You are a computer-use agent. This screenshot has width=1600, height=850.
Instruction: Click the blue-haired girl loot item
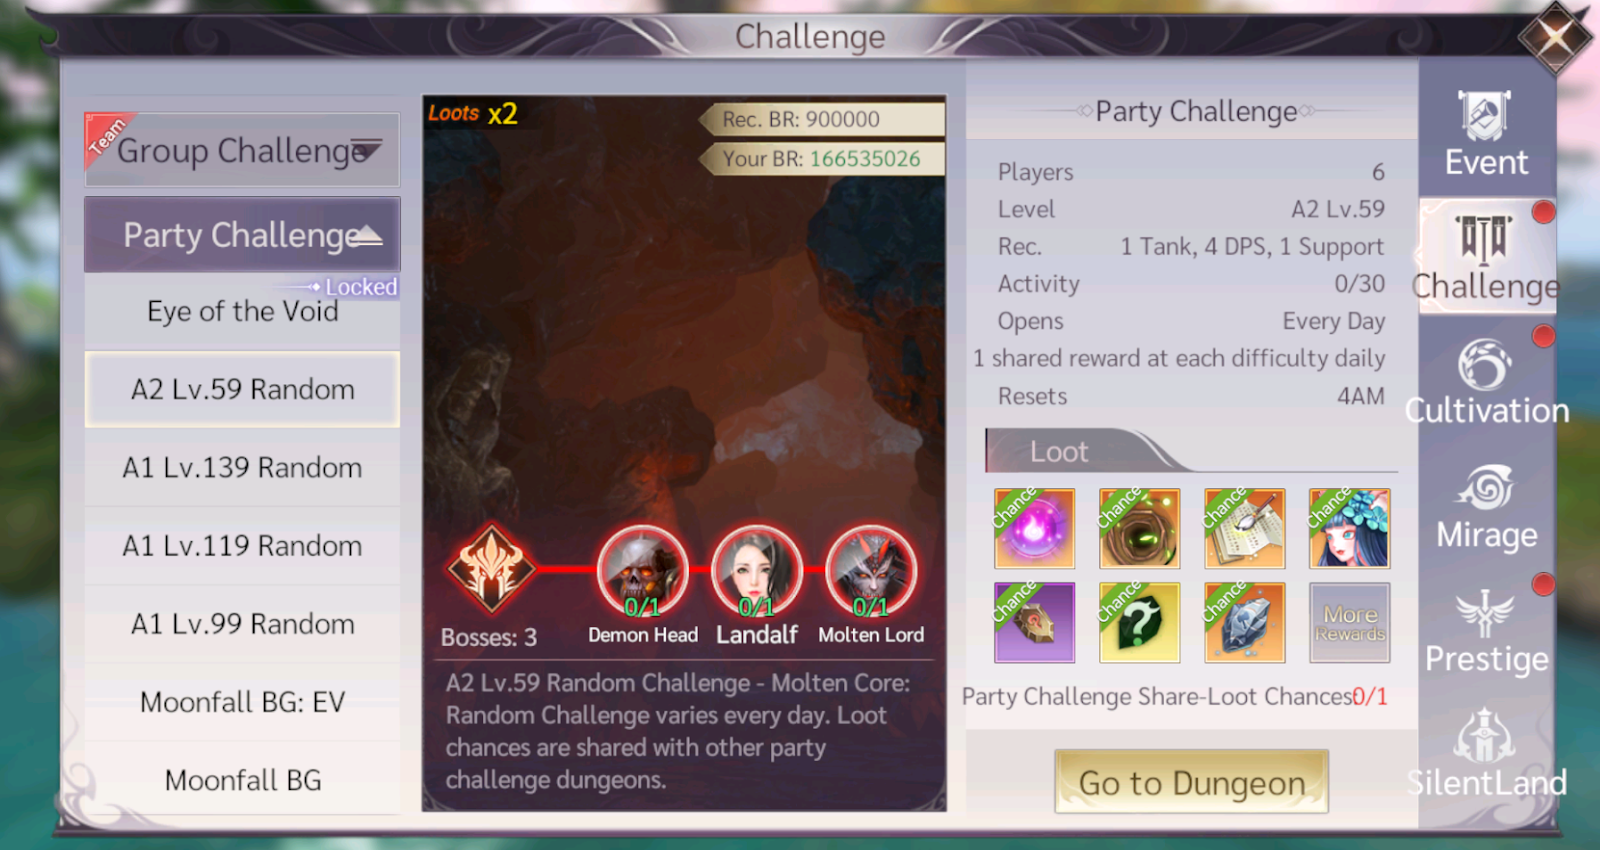pyautogui.click(x=1349, y=528)
